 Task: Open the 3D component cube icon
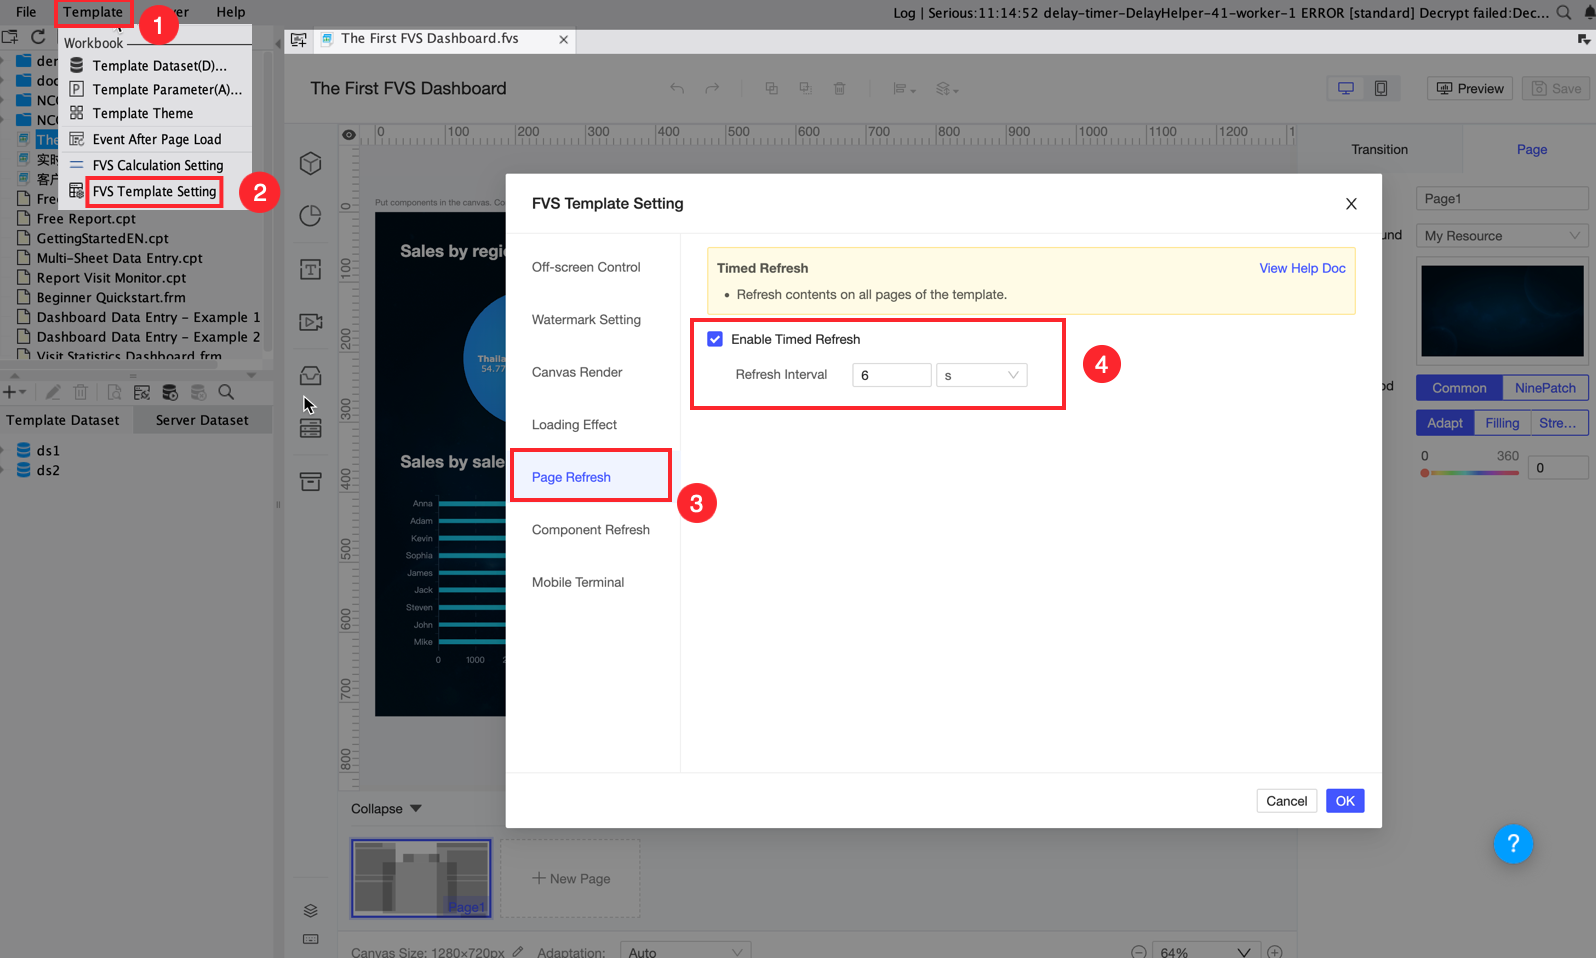(311, 163)
